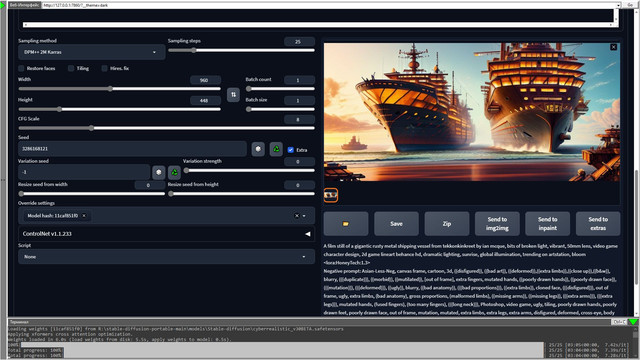This screenshot has width=640, height=360.
Task: Click the Variation seed input field
Action: point(84,172)
